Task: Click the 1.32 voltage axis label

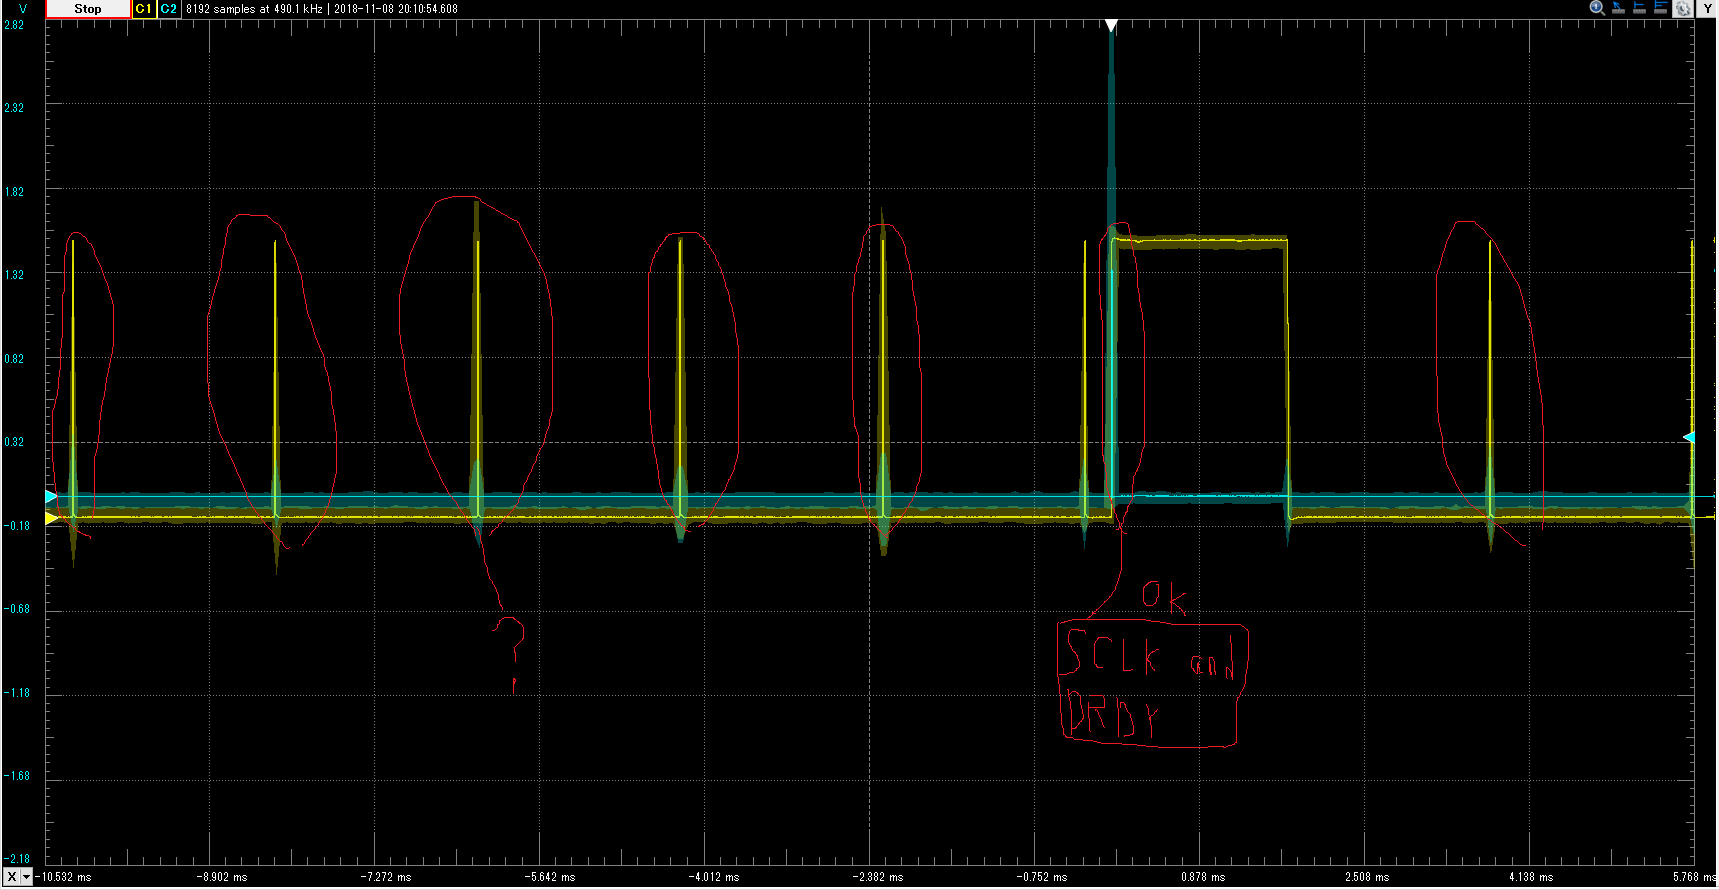Action: [14, 275]
